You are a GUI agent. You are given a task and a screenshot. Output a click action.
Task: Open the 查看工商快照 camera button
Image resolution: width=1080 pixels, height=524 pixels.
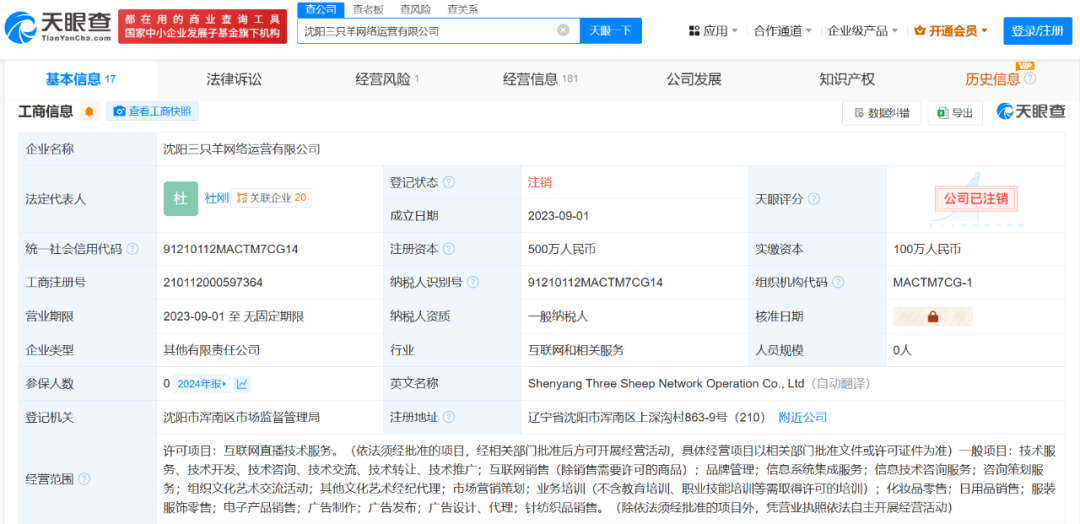coord(152,112)
